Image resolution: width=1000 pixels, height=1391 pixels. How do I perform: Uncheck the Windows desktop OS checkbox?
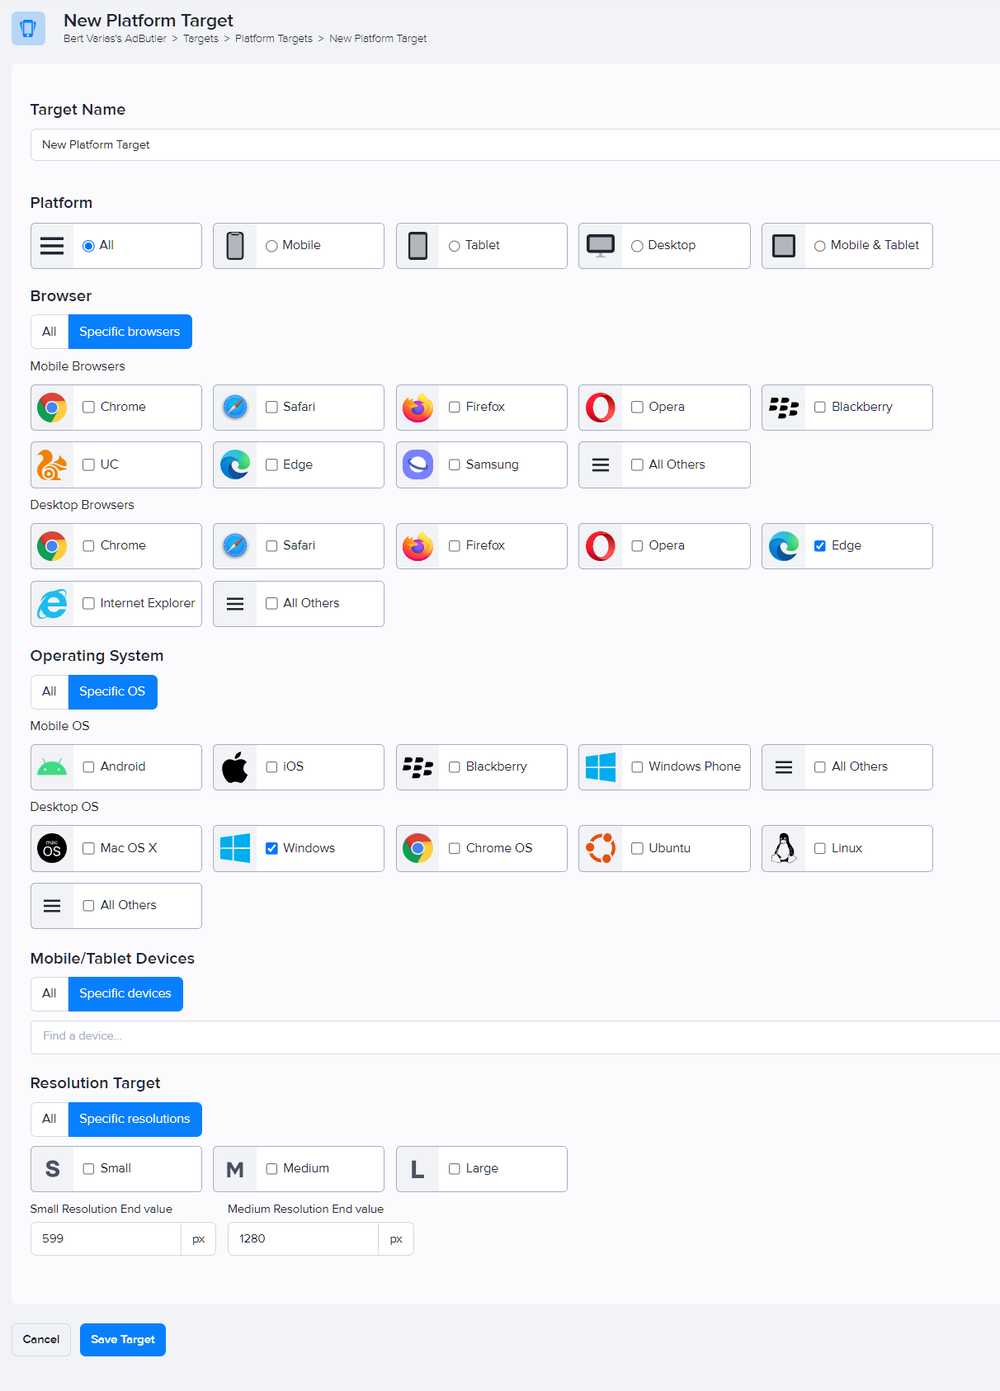[x=271, y=848]
